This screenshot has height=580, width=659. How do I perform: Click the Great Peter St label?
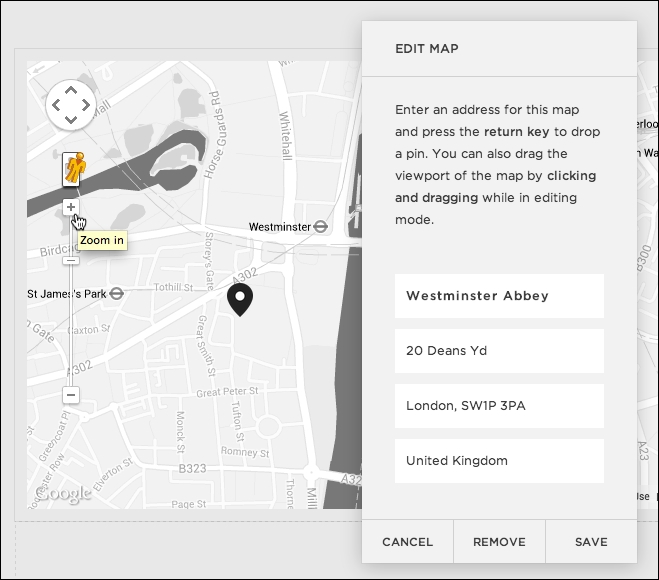pyautogui.click(x=227, y=392)
